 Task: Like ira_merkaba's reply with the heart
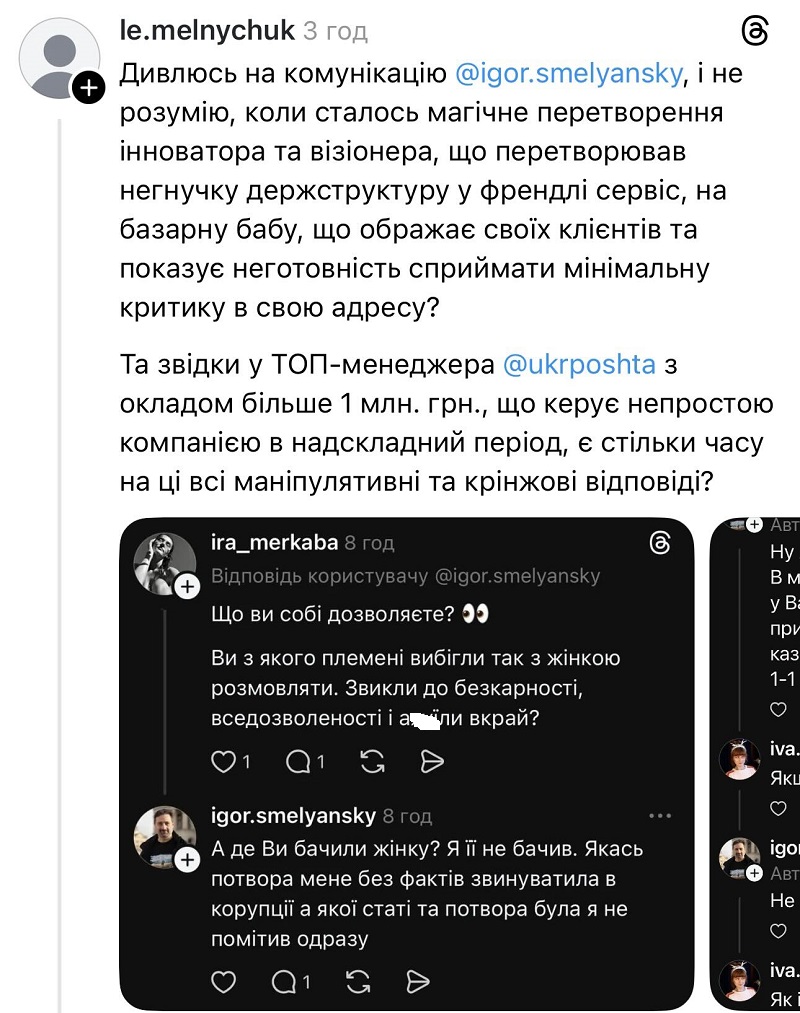pyautogui.click(x=222, y=762)
